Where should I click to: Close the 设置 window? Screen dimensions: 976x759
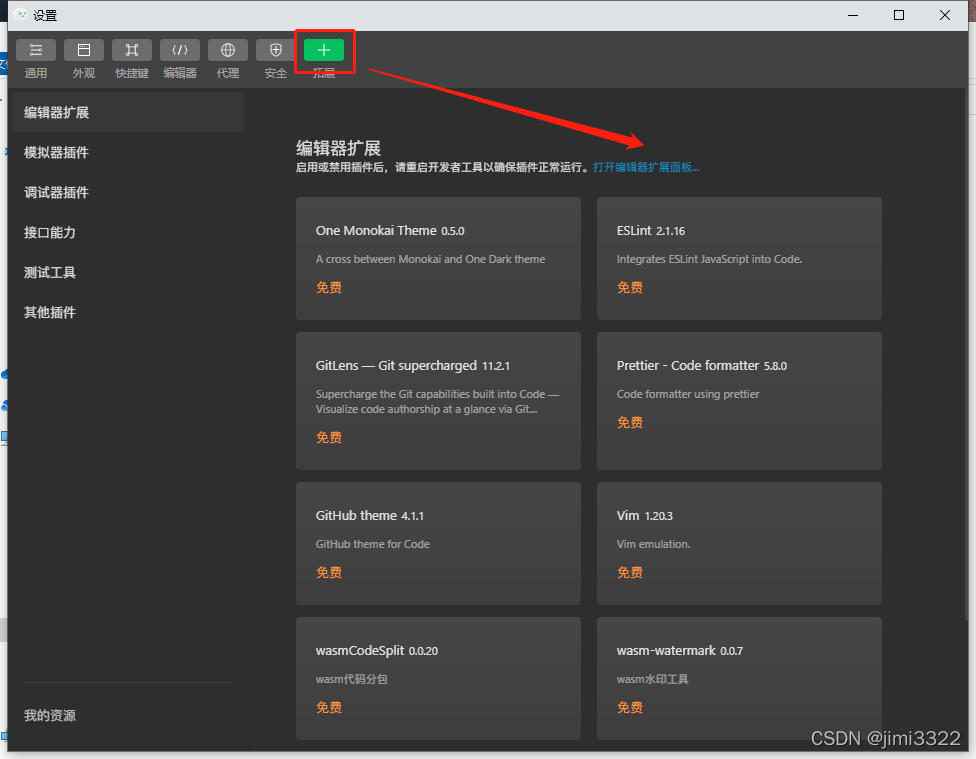tap(945, 15)
